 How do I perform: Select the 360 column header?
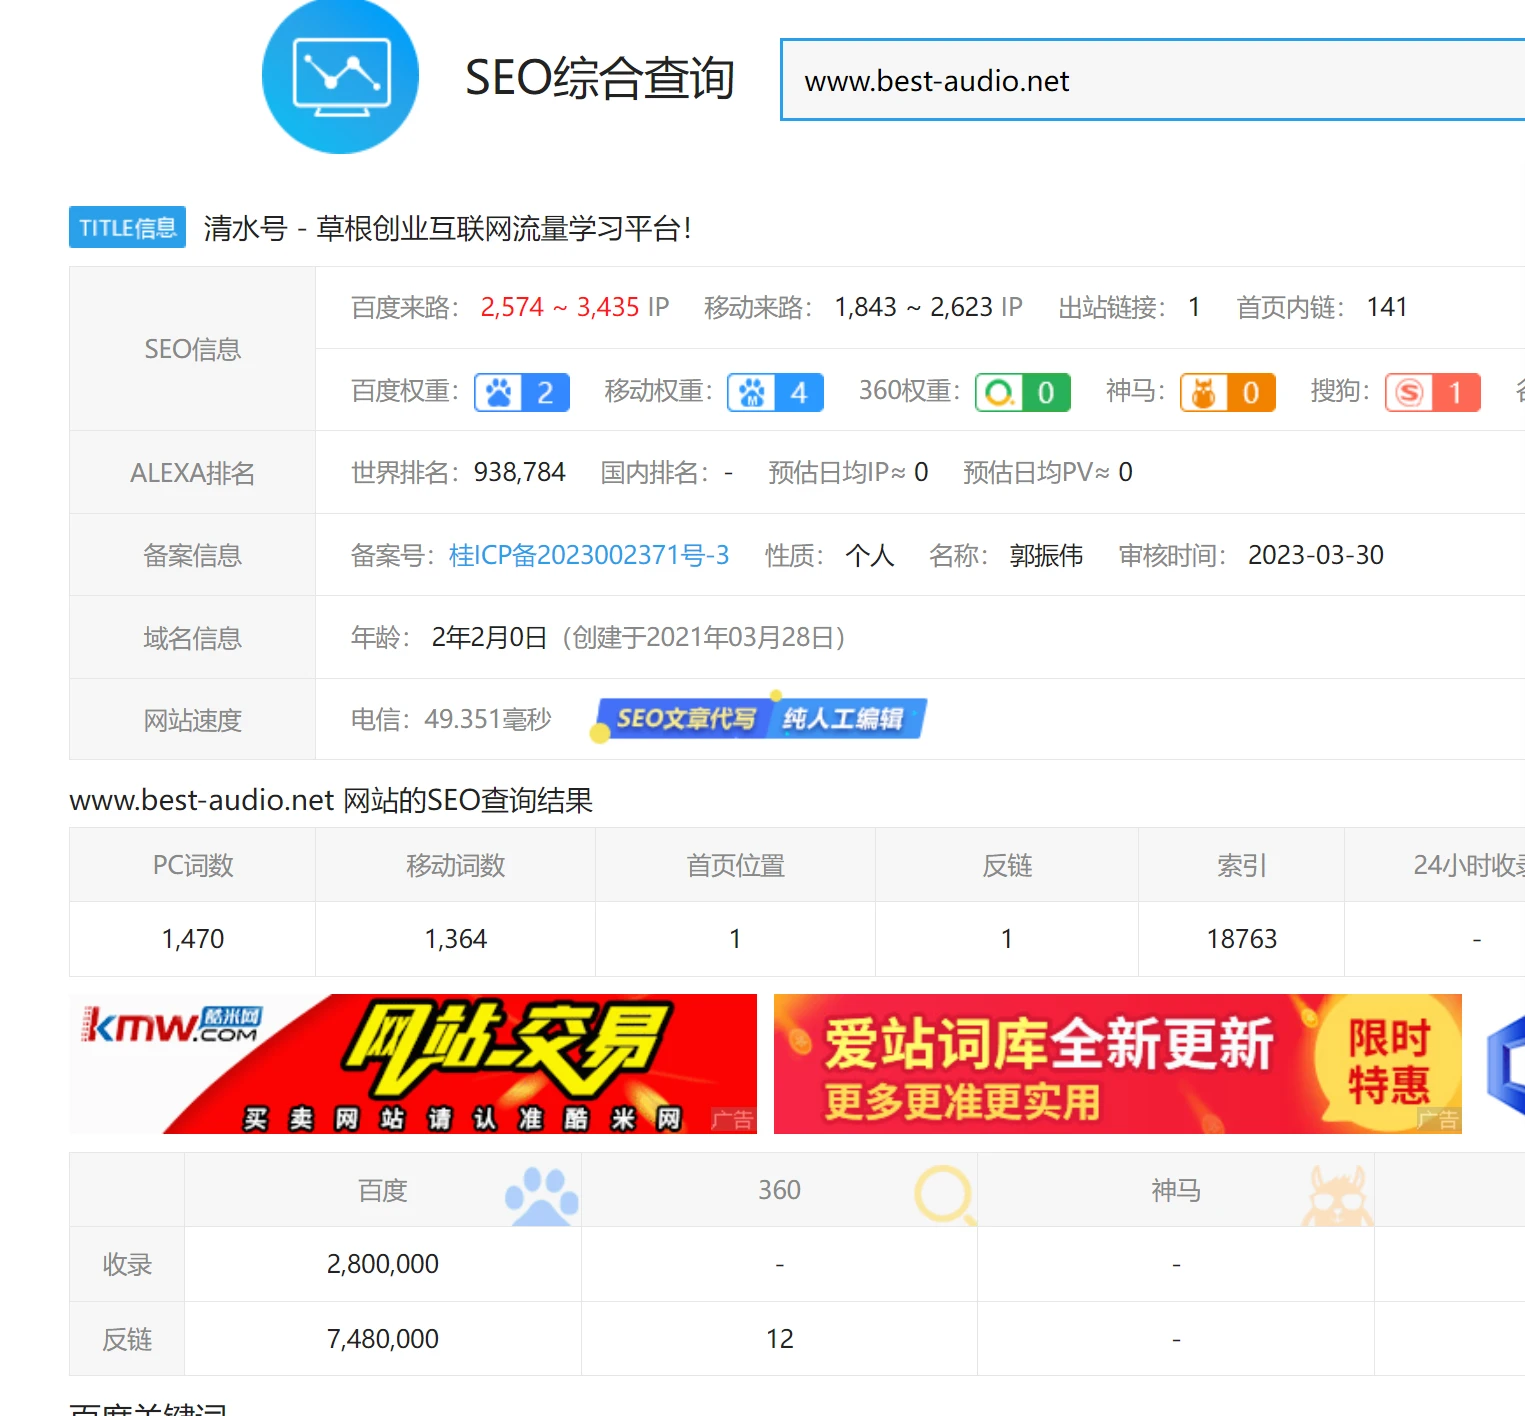click(x=779, y=1190)
